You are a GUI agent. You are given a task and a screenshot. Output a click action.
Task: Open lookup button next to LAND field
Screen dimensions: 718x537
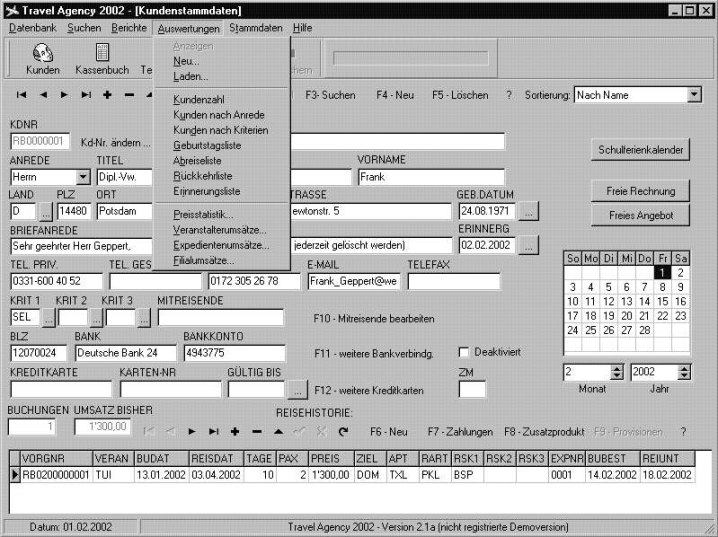pyautogui.click(x=46, y=211)
